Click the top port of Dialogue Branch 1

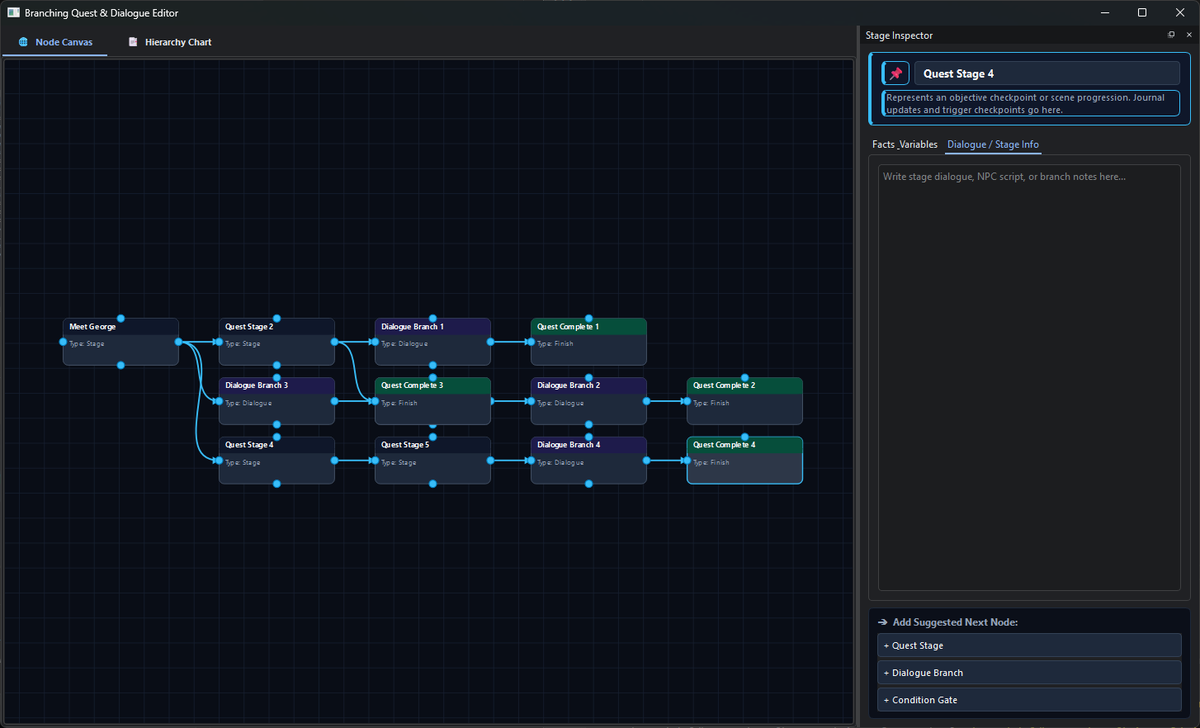click(x=433, y=318)
